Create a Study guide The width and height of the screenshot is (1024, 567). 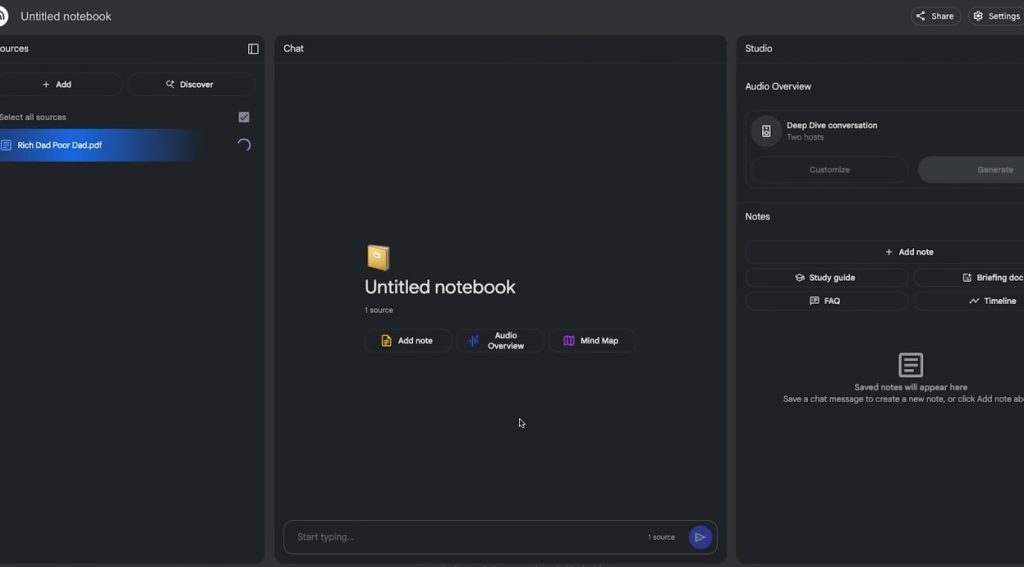point(826,278)
